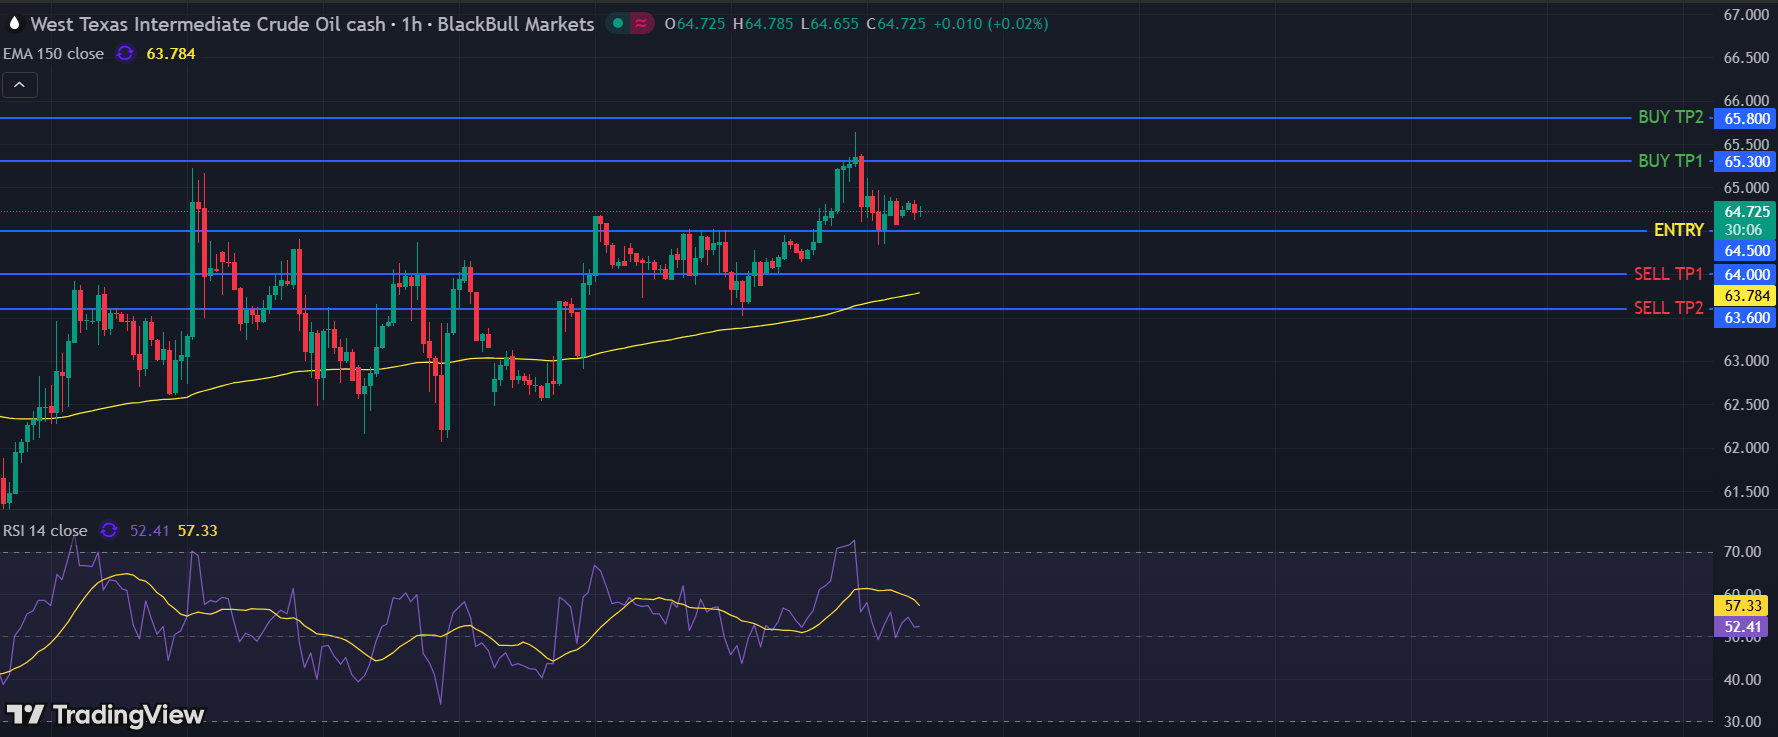Click the EMA 150 refresh icon
This screenshot has width=1778, height=737.
[x=125, y=54]
